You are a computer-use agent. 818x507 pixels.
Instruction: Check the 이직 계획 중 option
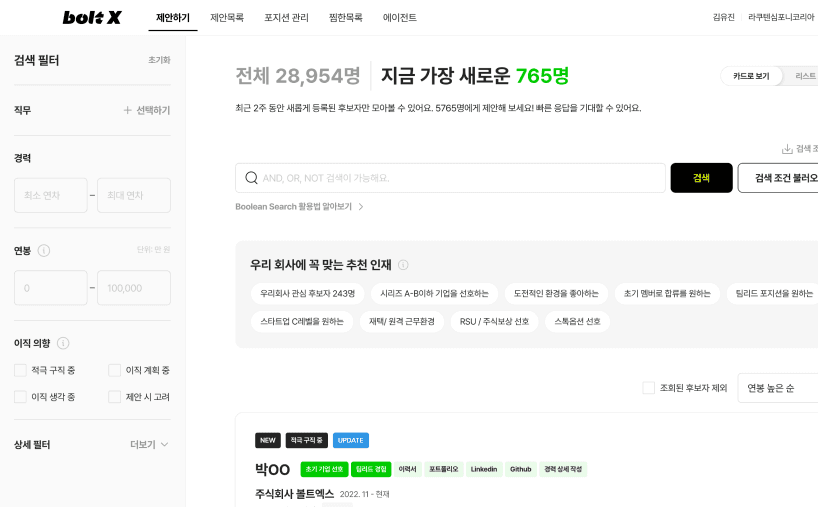click(114, 370)
